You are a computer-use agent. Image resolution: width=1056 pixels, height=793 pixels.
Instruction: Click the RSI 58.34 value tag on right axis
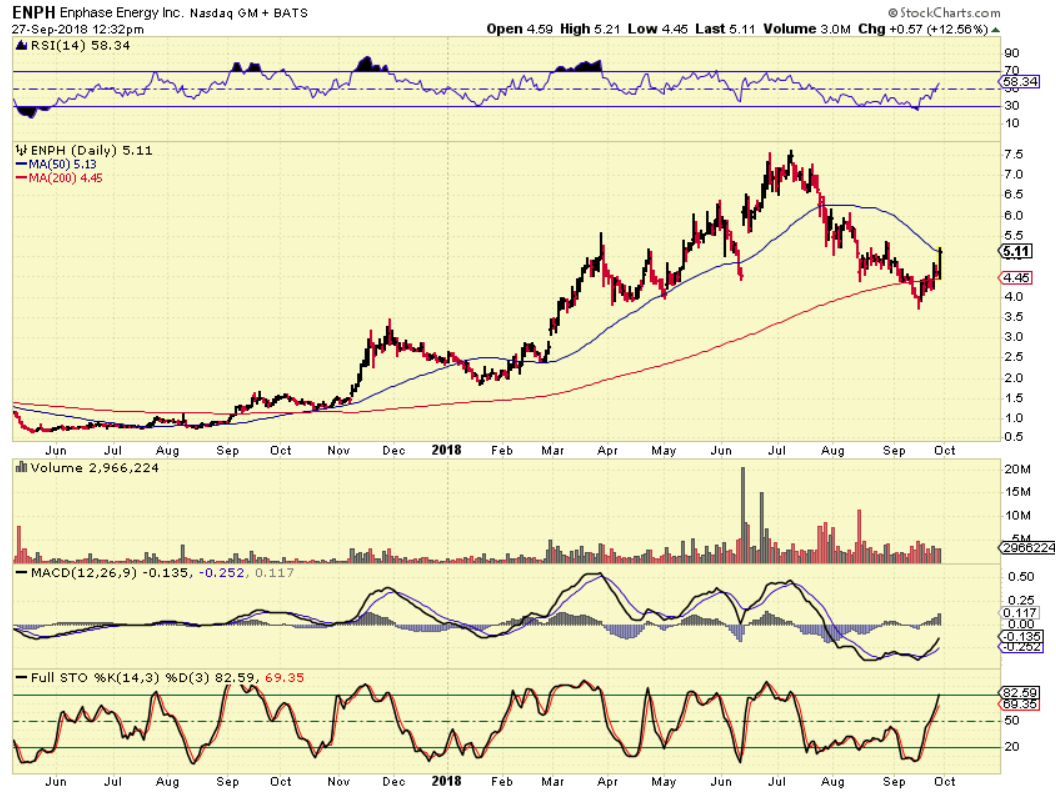point(1020,82)
